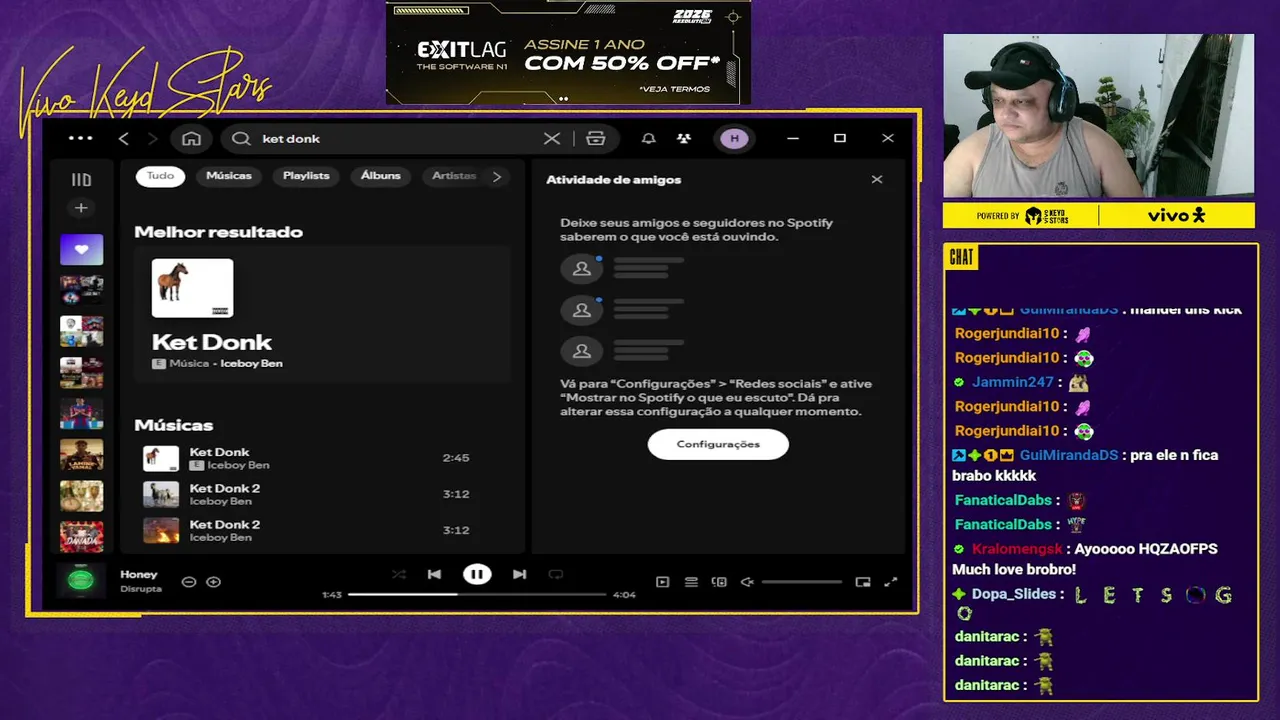
Task: Select the 'Playlists' filter chip
Action: [x=306, y=176]
